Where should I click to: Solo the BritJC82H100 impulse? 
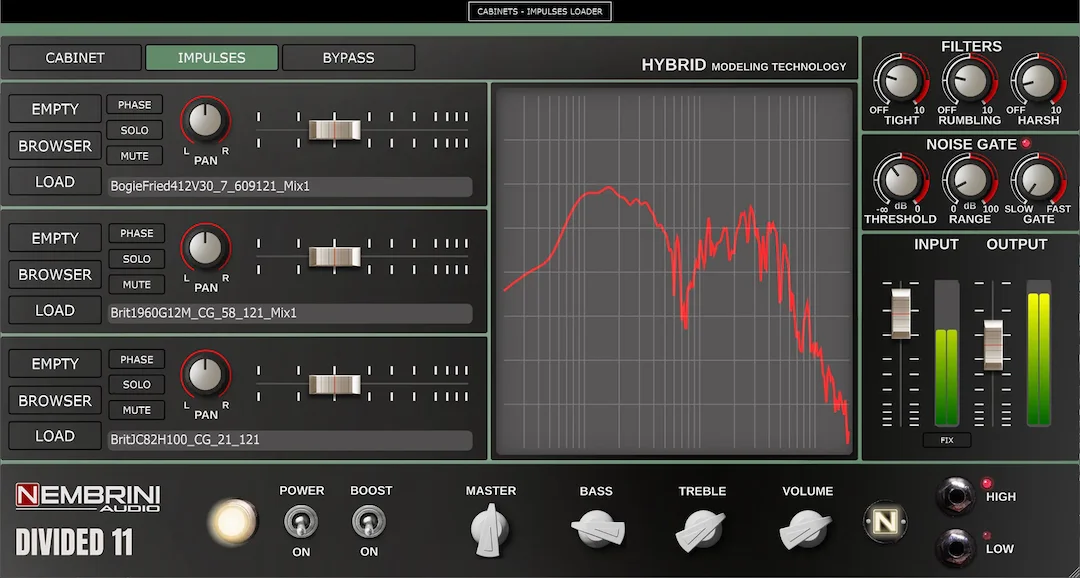136,384
